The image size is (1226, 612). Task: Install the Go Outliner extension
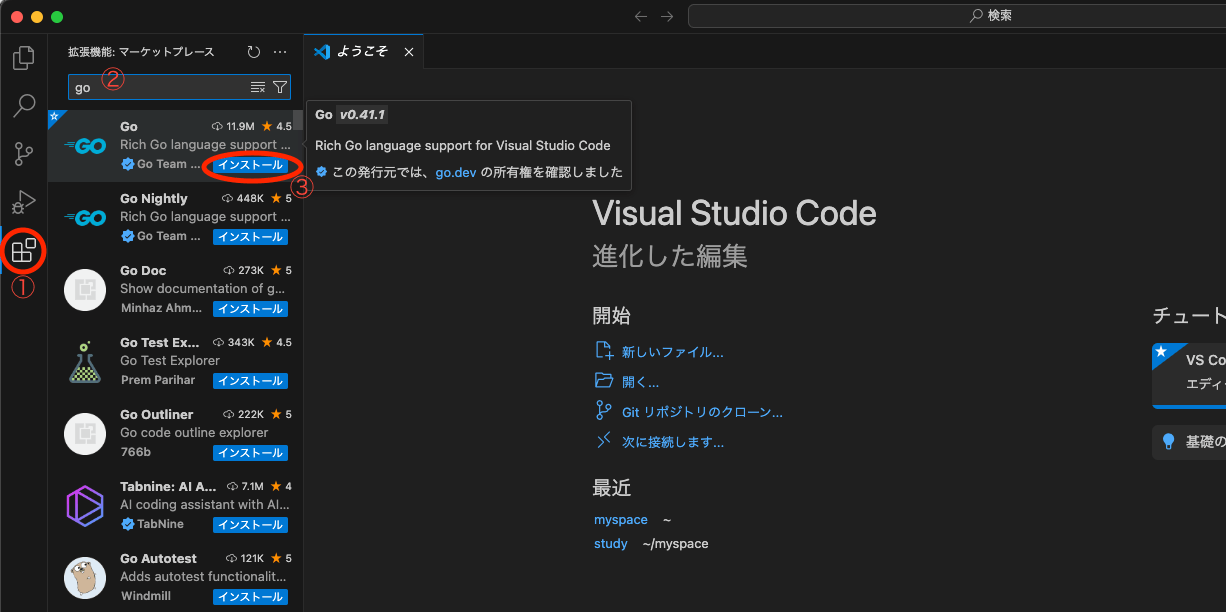(250, 453)
